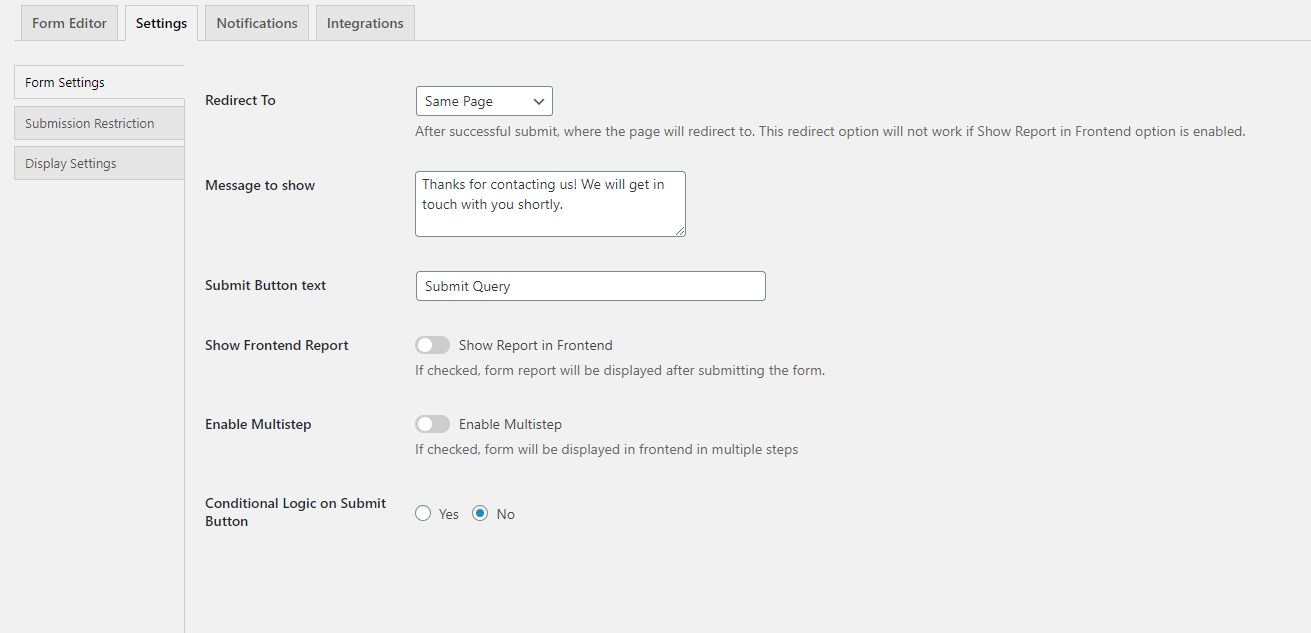Click inside the Message to show textarea
The width and height of the screenshot is (1311, 633).
coord(550,203)
